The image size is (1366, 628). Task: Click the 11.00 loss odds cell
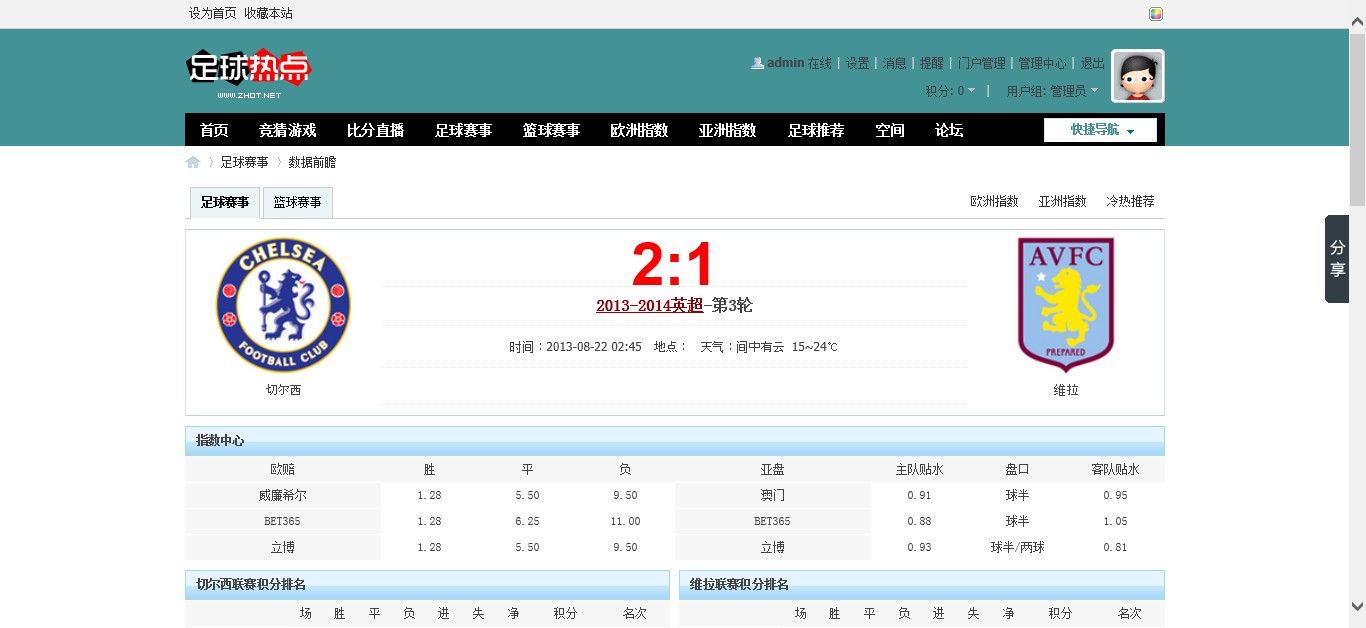pyautogui.click(x=625, y=521)
